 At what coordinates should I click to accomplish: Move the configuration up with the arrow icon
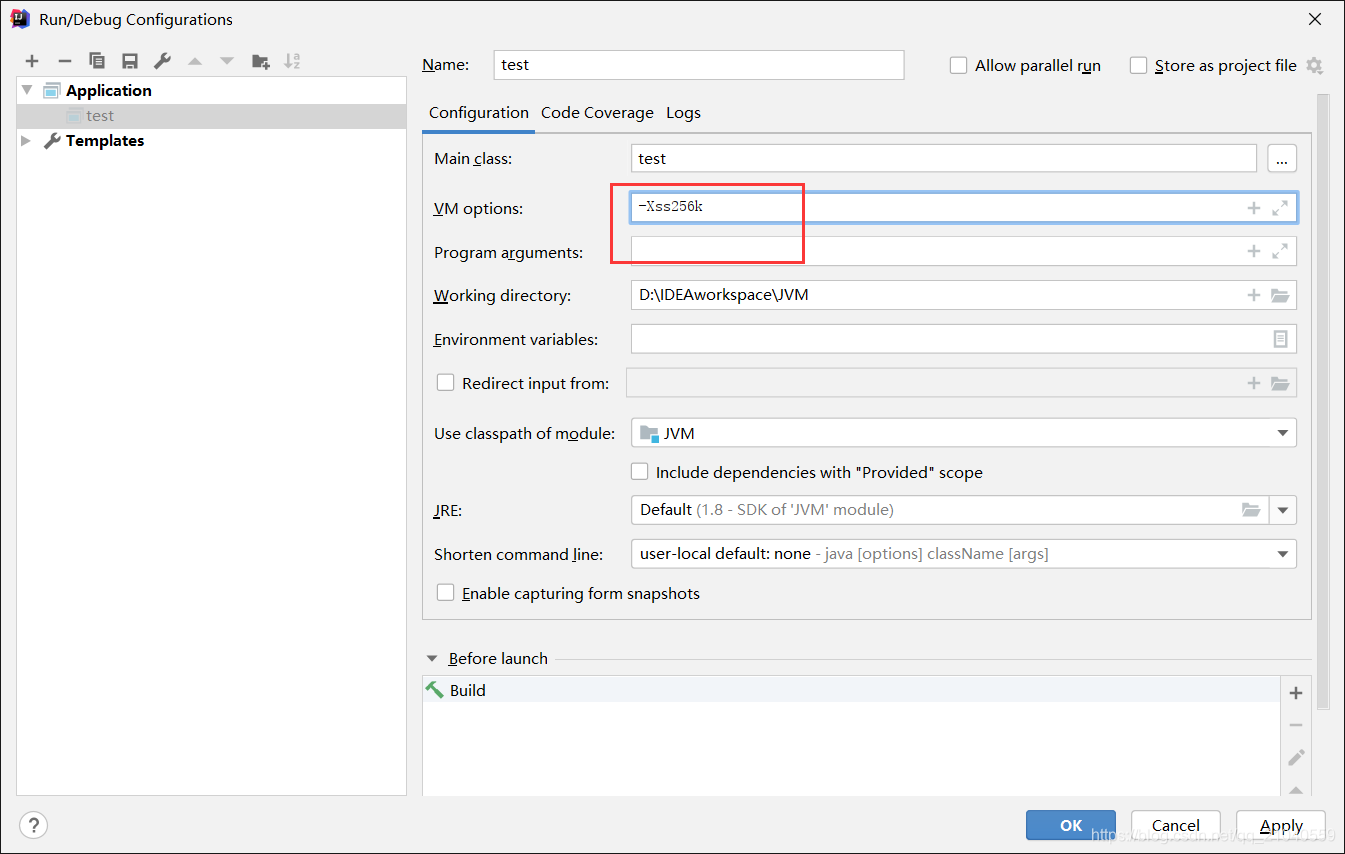195,62
